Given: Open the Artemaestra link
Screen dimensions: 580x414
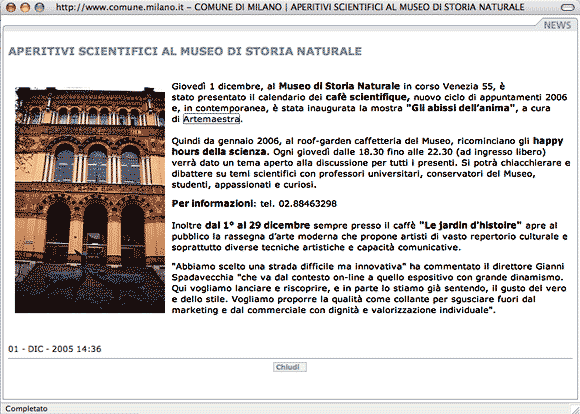Looking at the screenshot, I should pos(212,119).
